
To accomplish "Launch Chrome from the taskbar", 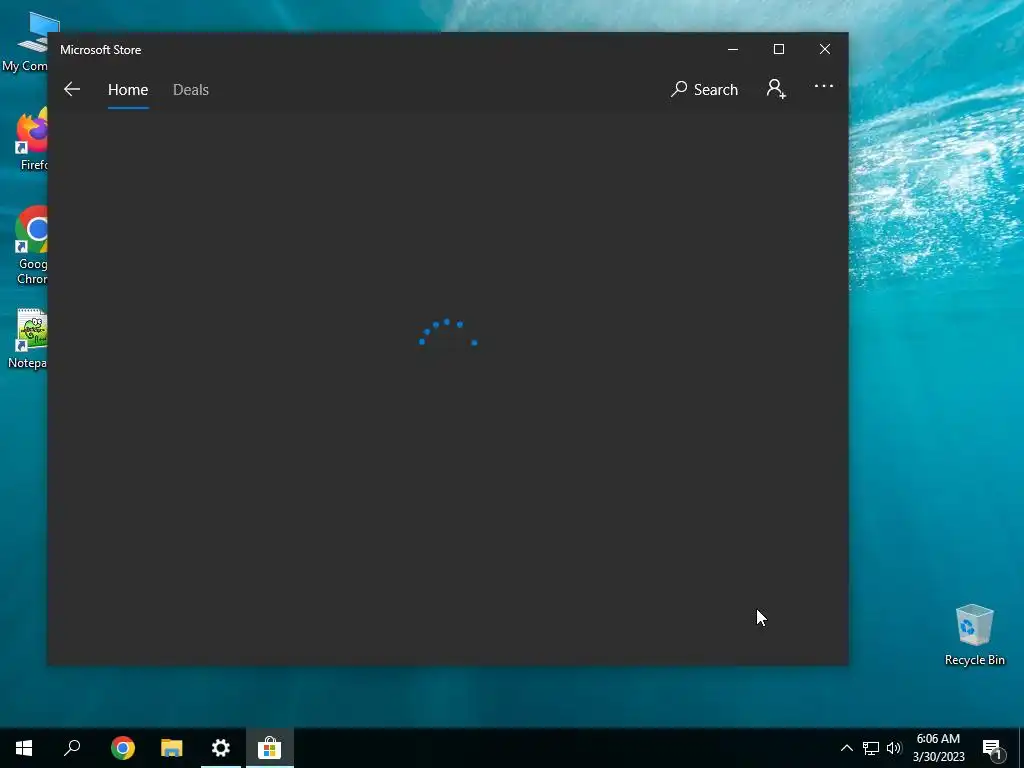I will 123,748.
